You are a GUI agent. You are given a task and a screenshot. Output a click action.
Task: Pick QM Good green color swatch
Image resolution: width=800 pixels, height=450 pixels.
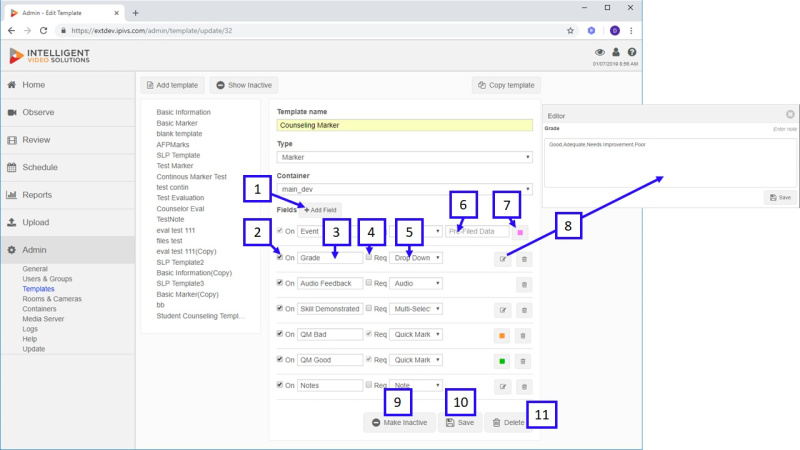(x=502, y=361)
